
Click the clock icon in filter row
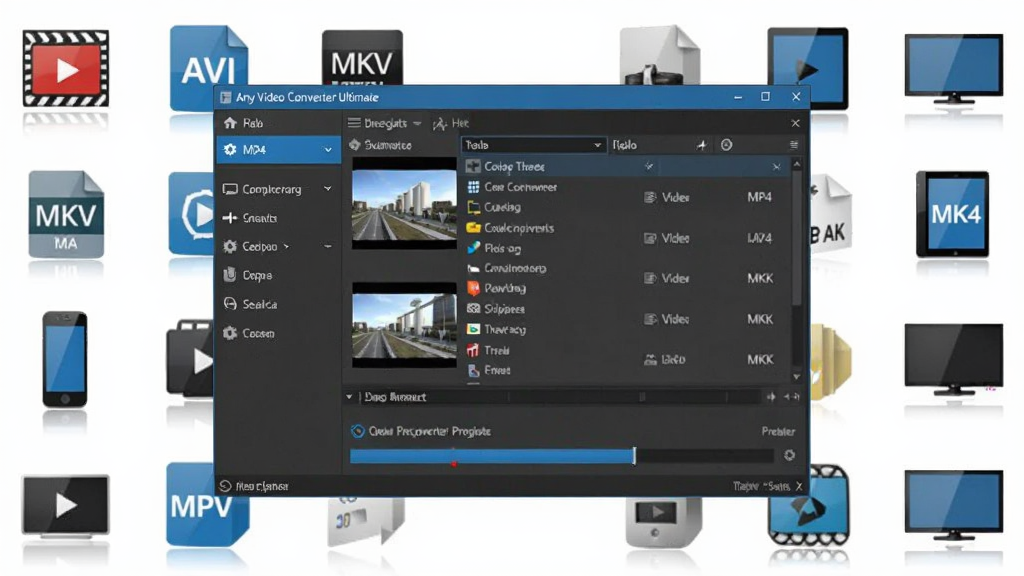click(726, 145)
